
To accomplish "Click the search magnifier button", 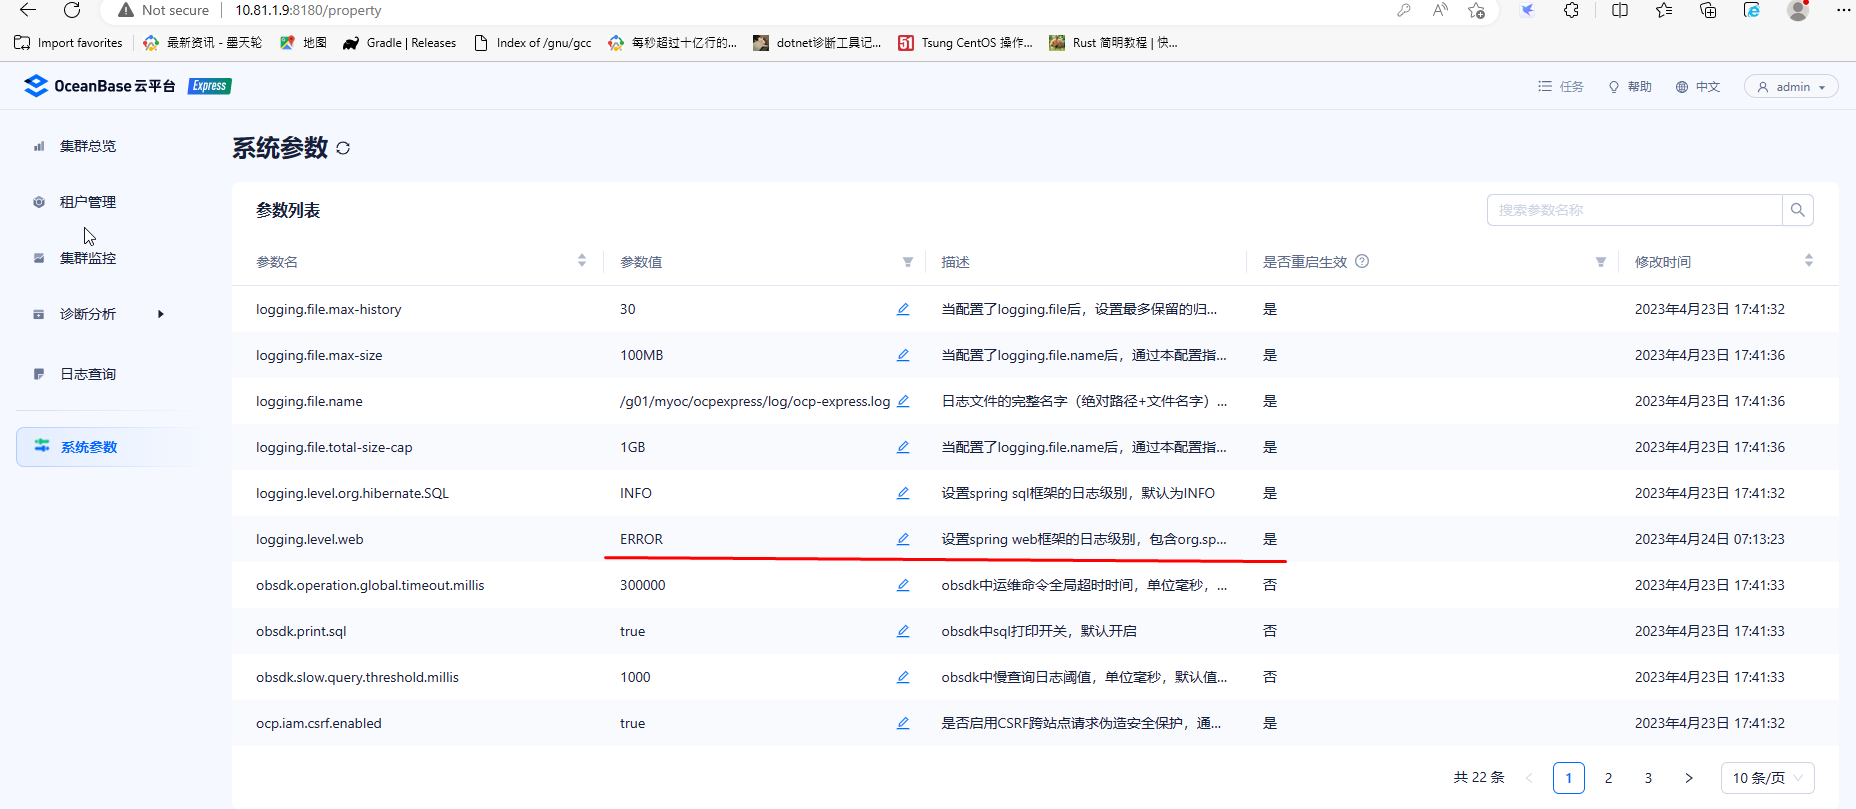I will click(1797, 210).
